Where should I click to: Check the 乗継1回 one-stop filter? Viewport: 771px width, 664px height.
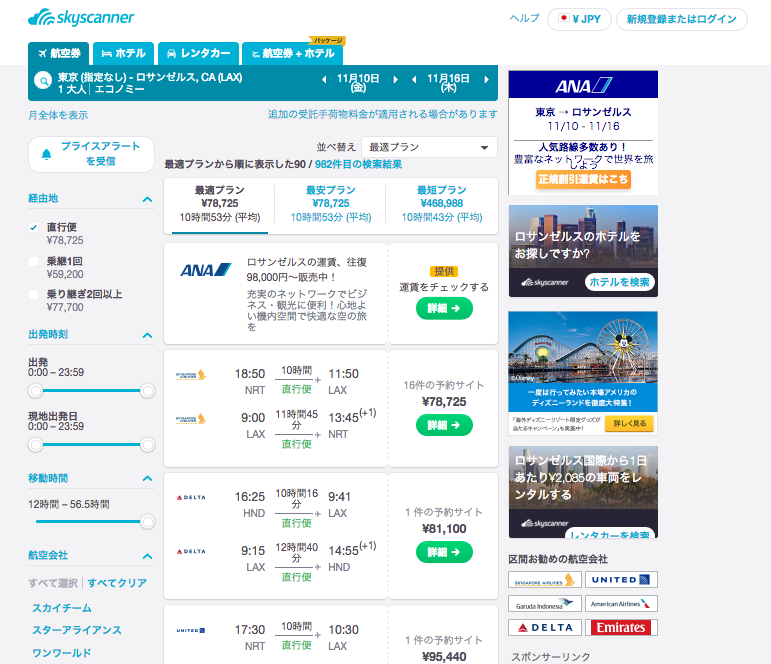(33, 261)
